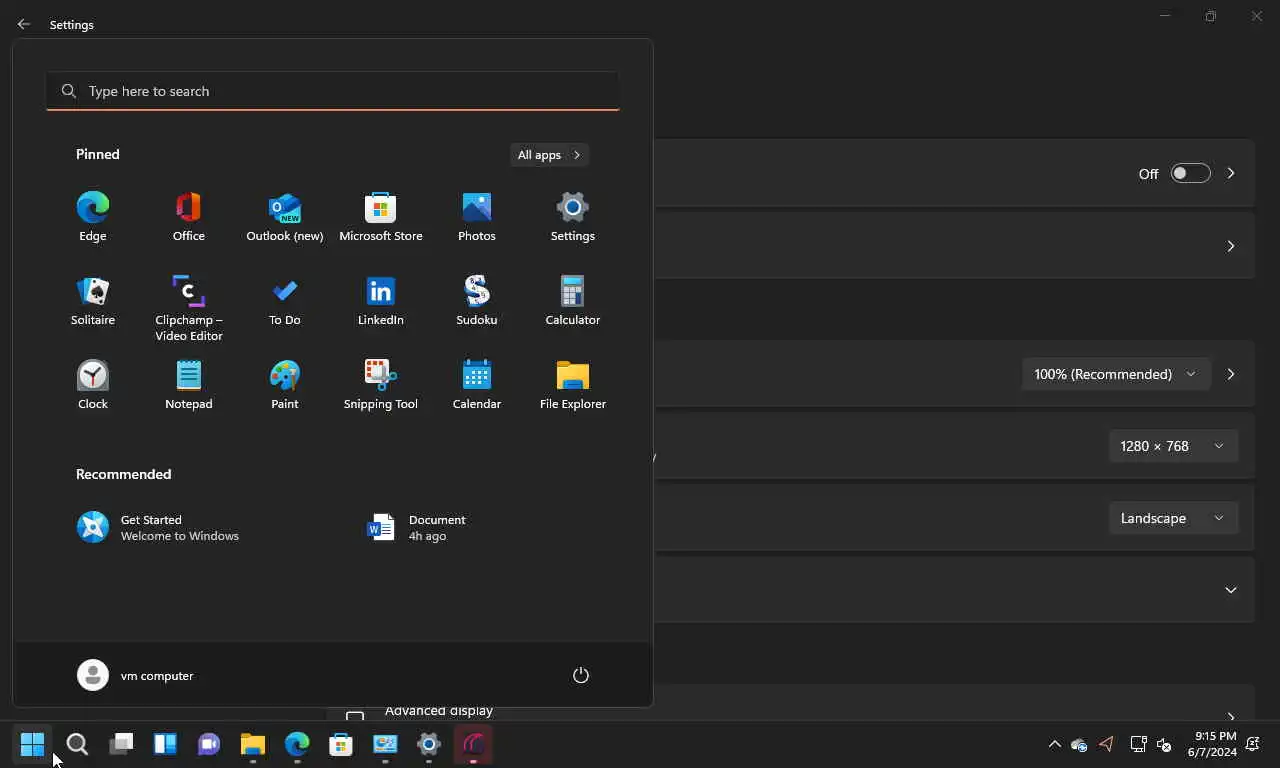Switch to Settings gear on the taskbar
Viewport: 1280px width, 768px height.
(x=429, y=744)
